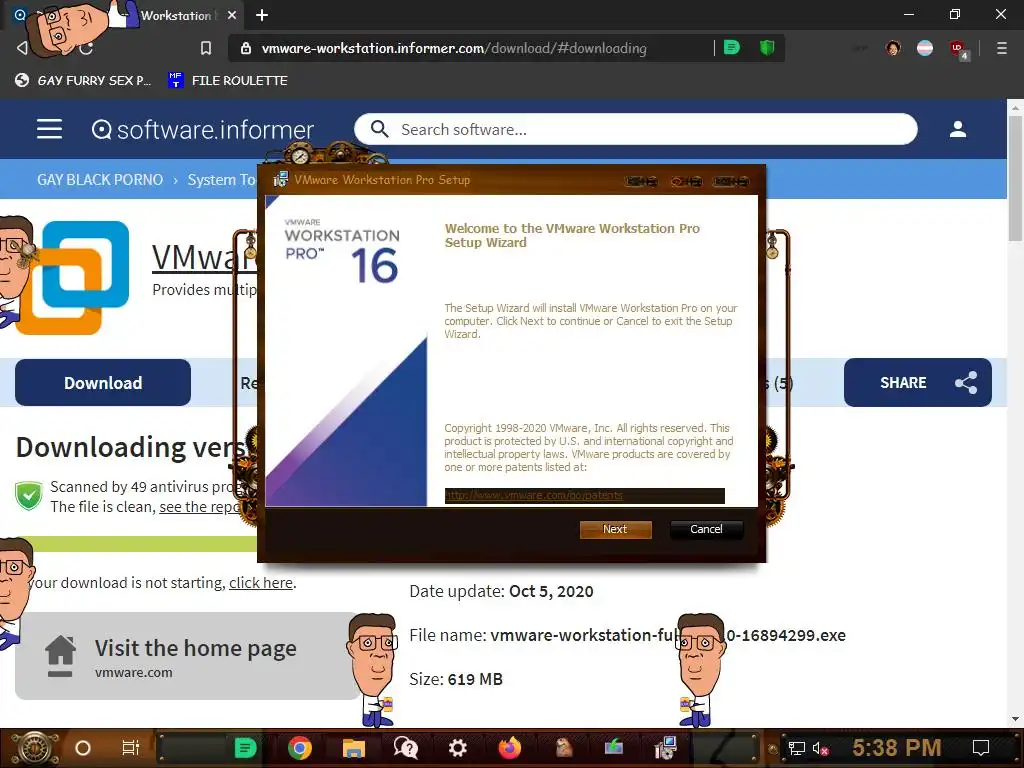Open the green chat app on taskbar

245,748
